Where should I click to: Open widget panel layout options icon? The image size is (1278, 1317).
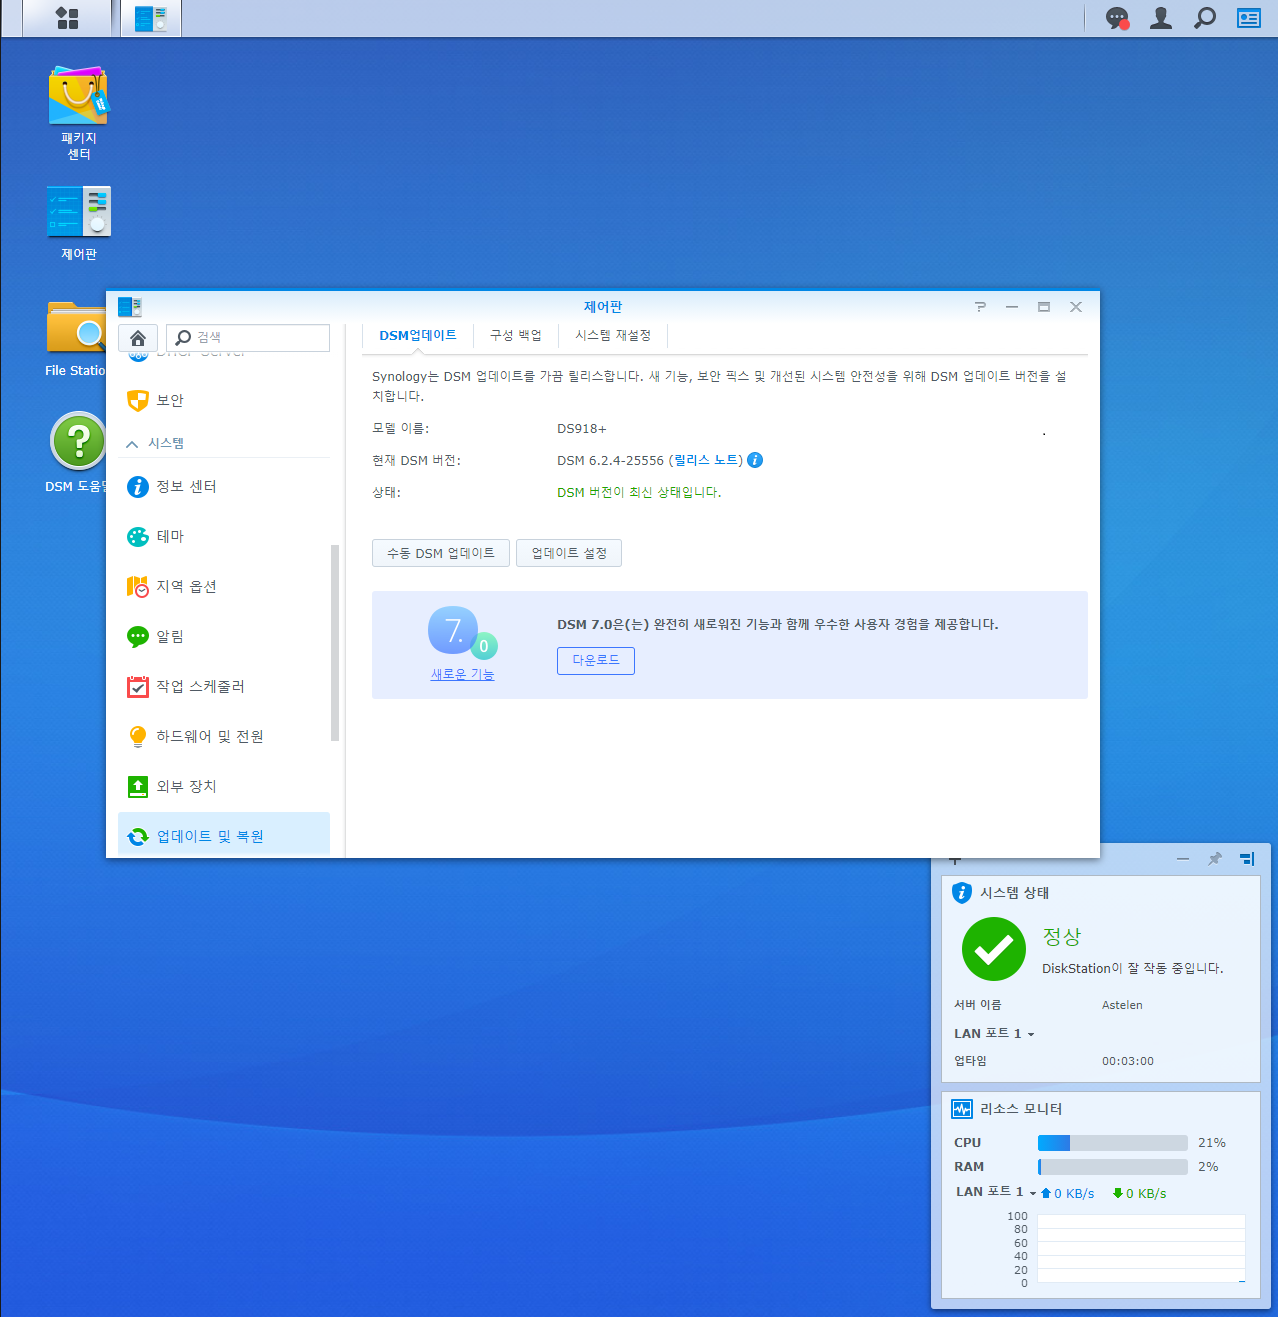coord(1247,859)
